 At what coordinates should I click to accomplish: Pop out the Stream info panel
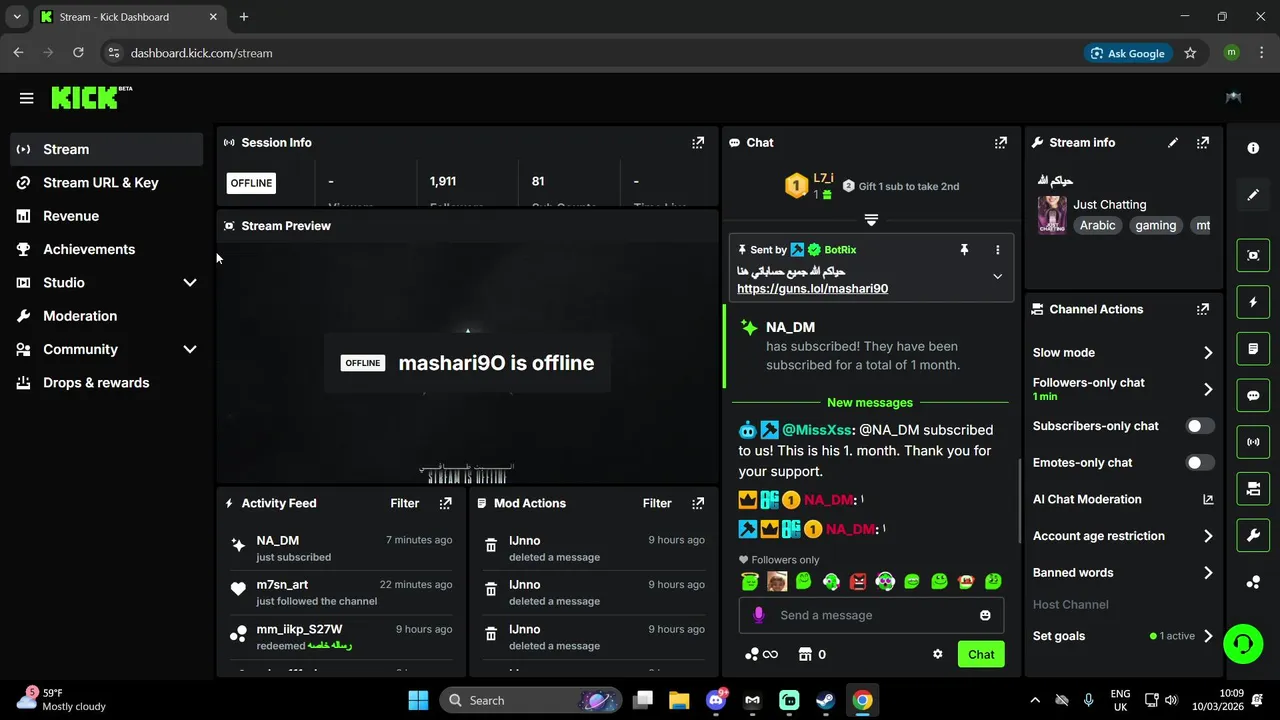coord(1203,143)
